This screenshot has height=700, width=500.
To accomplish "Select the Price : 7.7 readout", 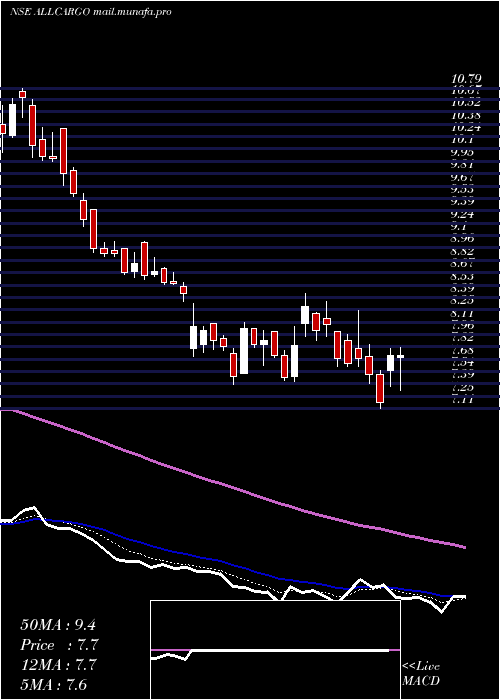I will tap(59, 645).
